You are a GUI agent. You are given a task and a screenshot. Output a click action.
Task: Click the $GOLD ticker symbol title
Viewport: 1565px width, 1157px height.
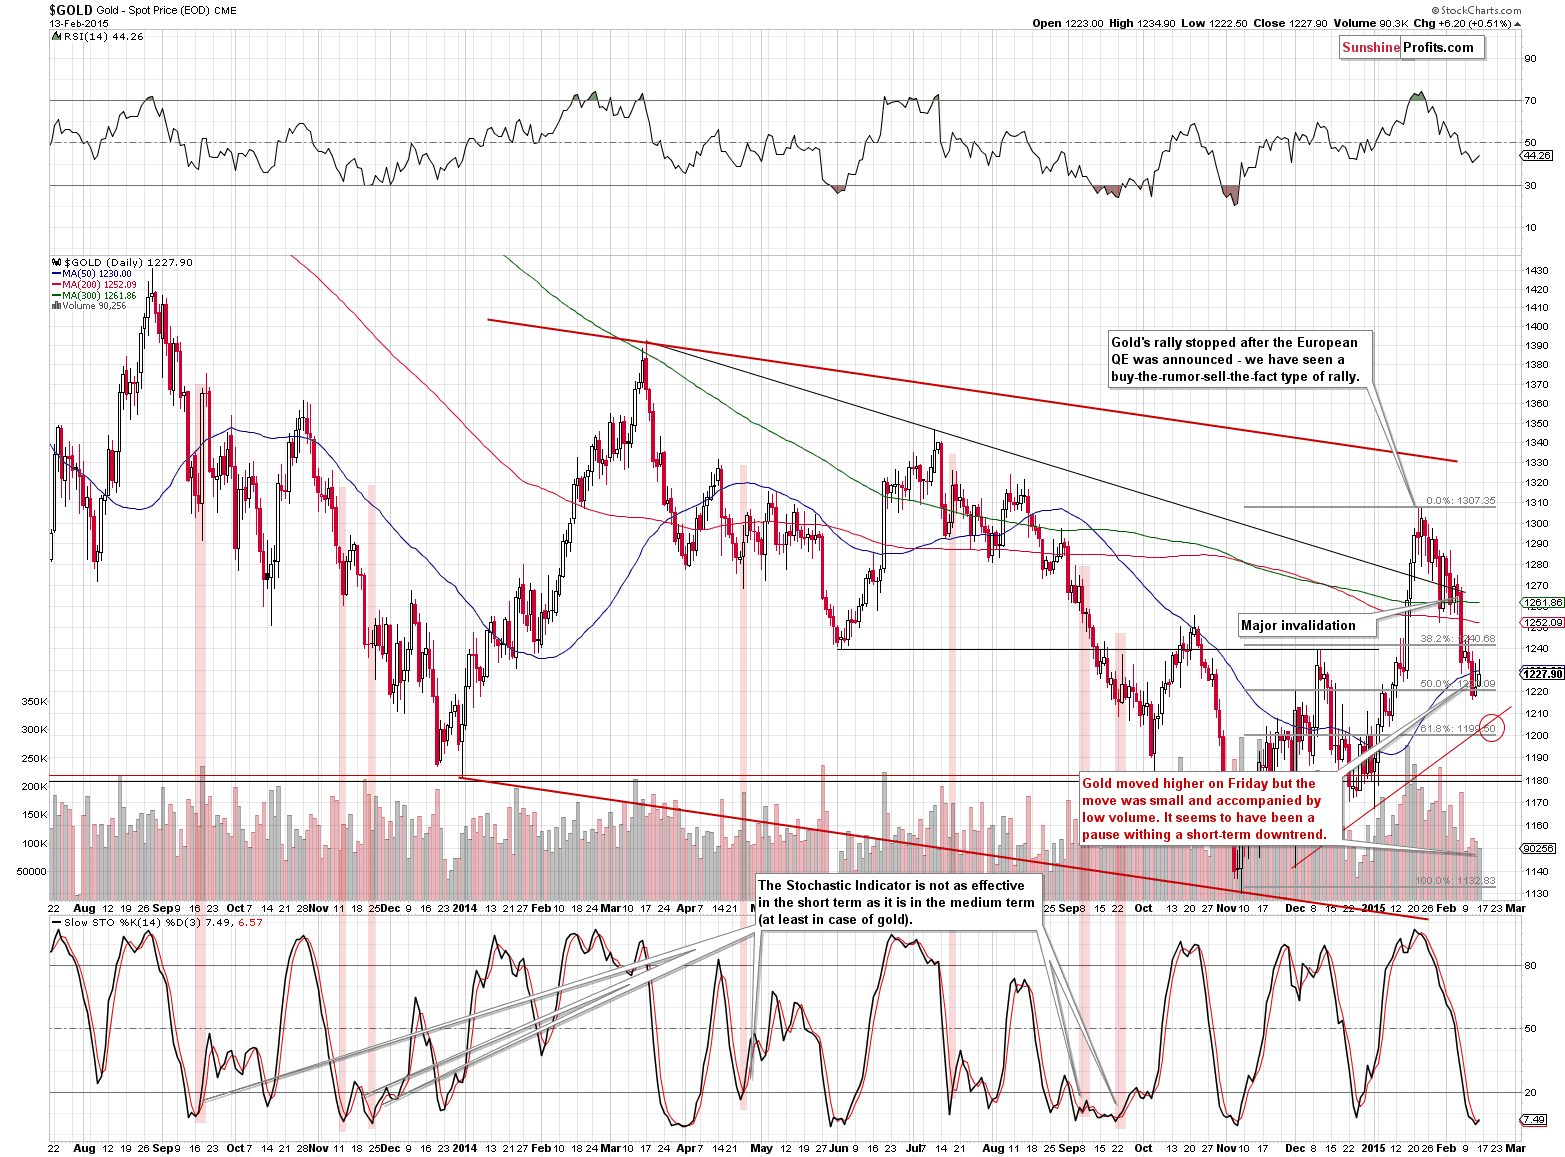point(71,10)
